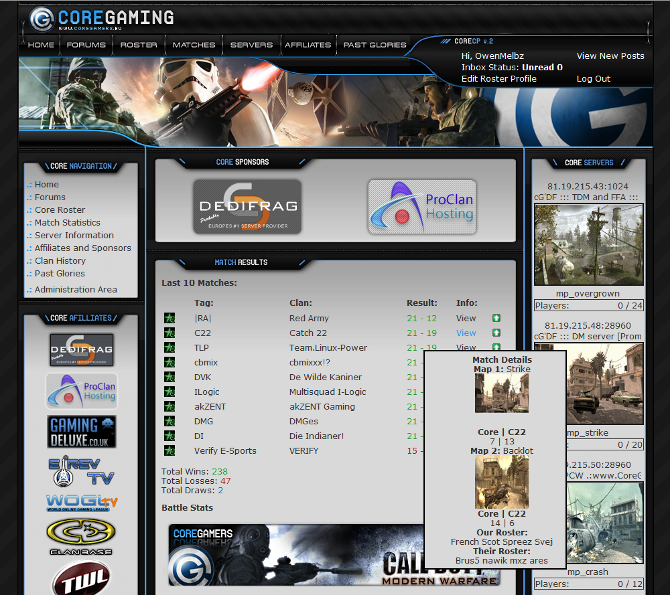
Task: Open the PAST GLORIES nav tab
Action: 375,45
